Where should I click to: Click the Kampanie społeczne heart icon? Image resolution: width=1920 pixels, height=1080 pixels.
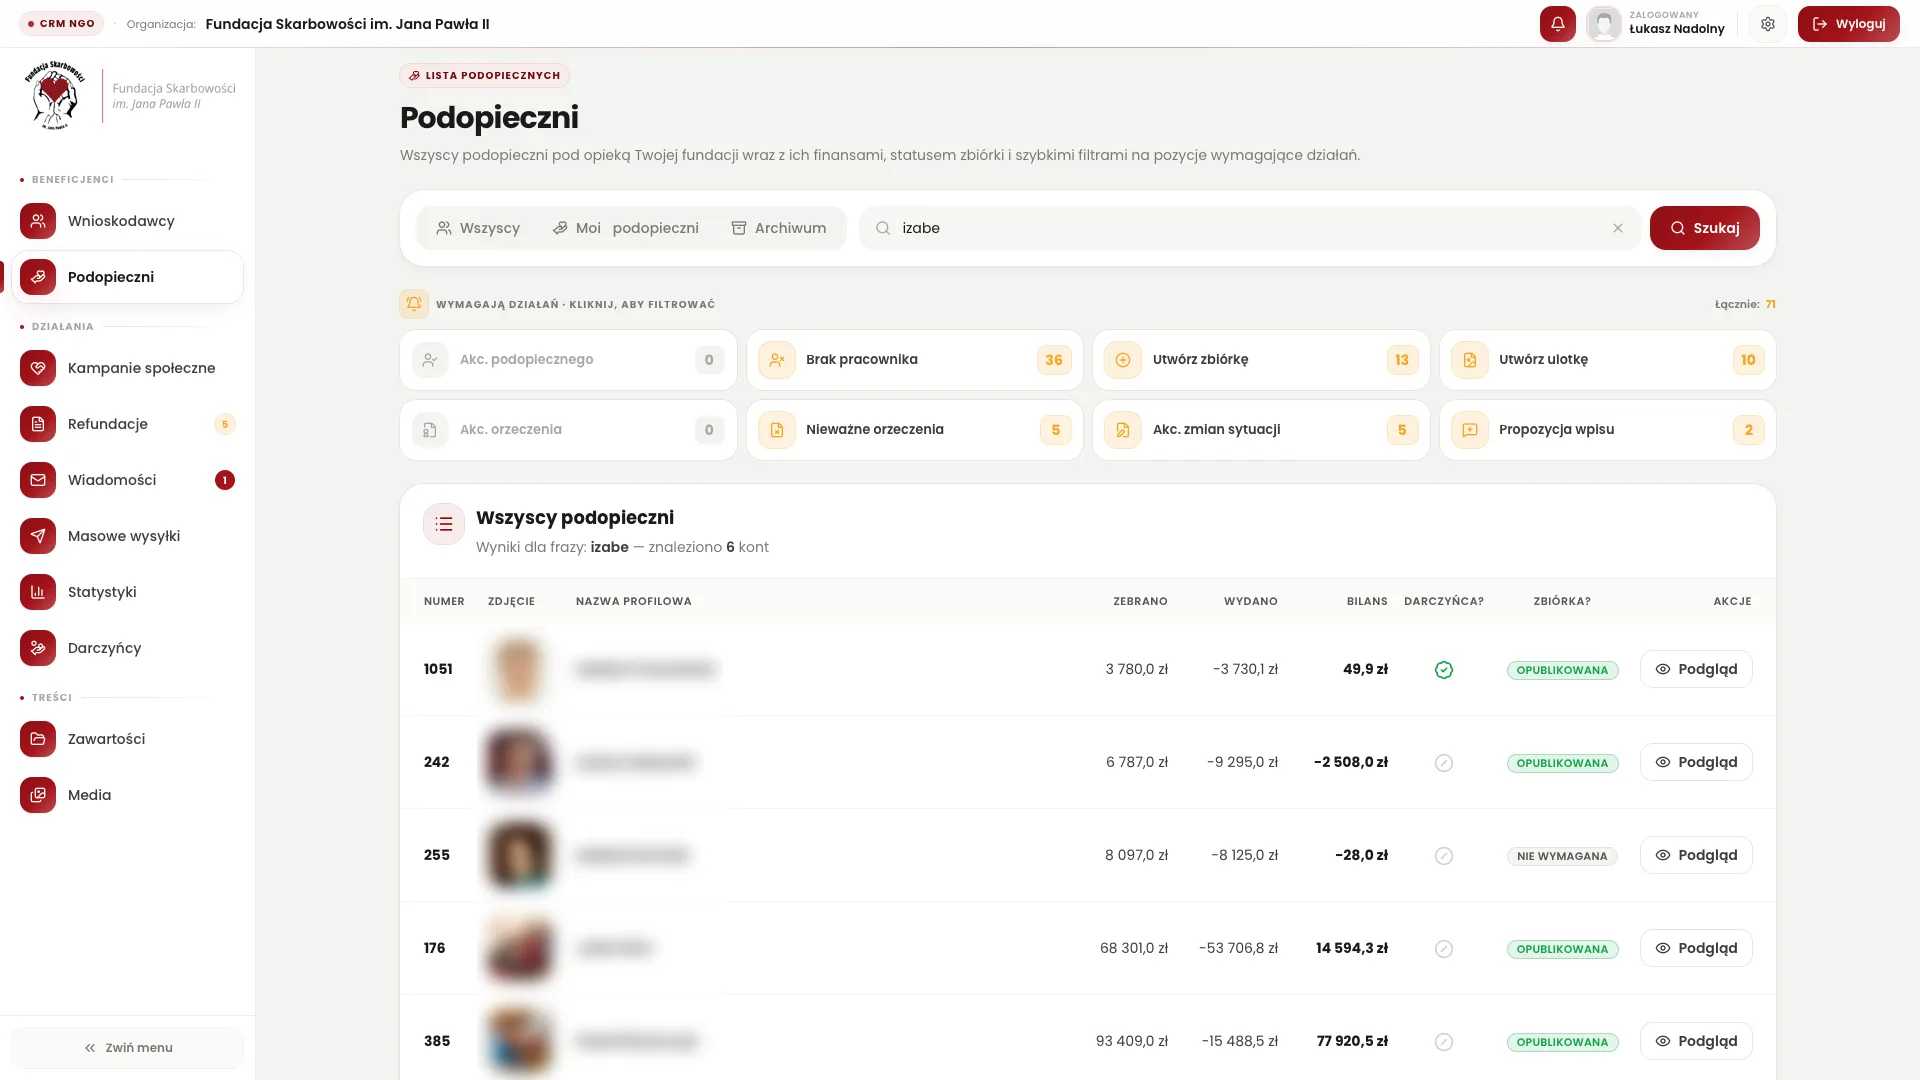tap(38, 368)
